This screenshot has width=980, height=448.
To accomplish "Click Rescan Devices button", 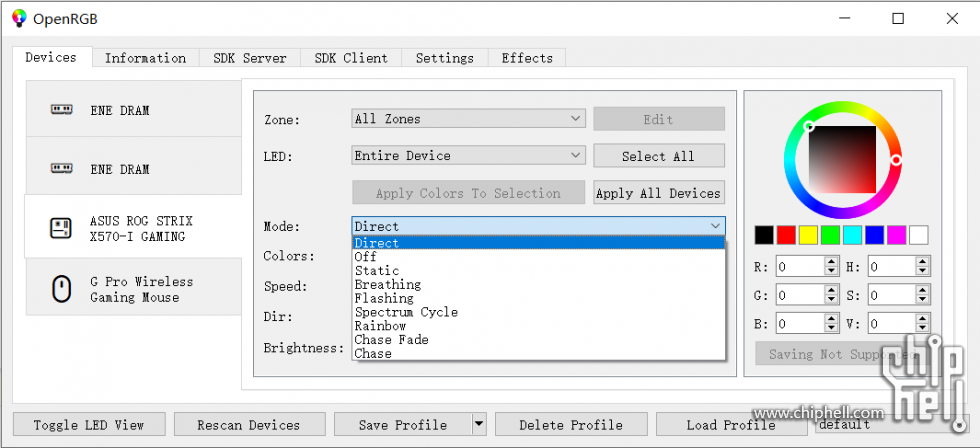I will [249, 425].
